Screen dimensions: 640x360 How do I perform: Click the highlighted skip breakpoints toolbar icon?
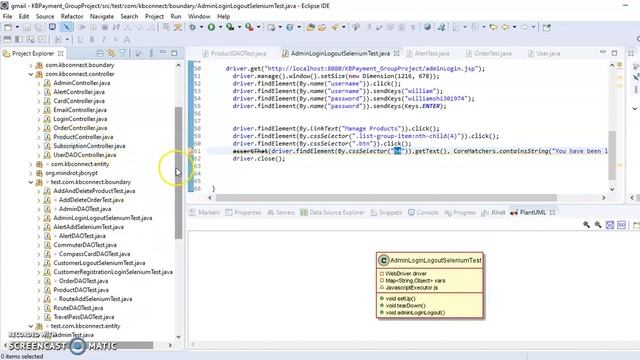pos(67,27)
